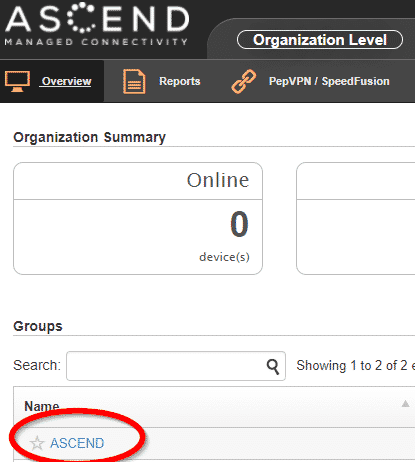Screen dimensions: 415x462
Task: Click the Name column header
Action: click(42, 406)
